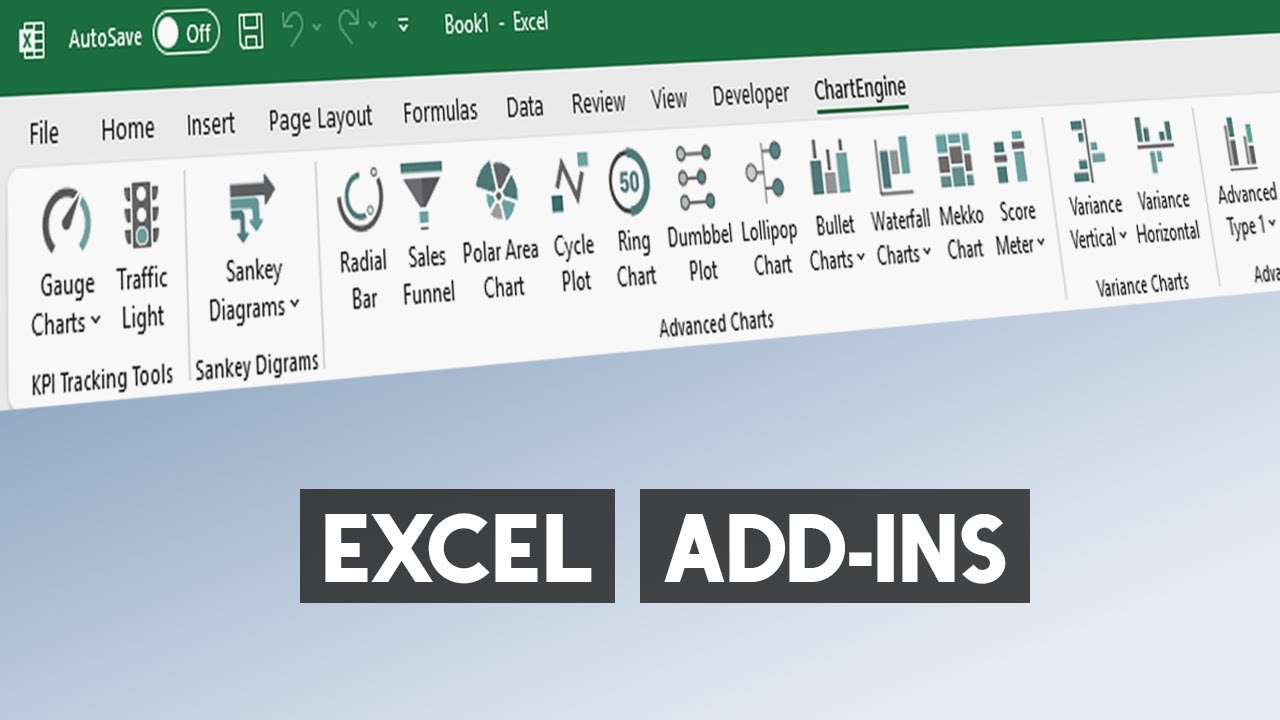Open Waterfall Charts tool
The width and height of the screenshot is (1280, 720).
point(900,200)
